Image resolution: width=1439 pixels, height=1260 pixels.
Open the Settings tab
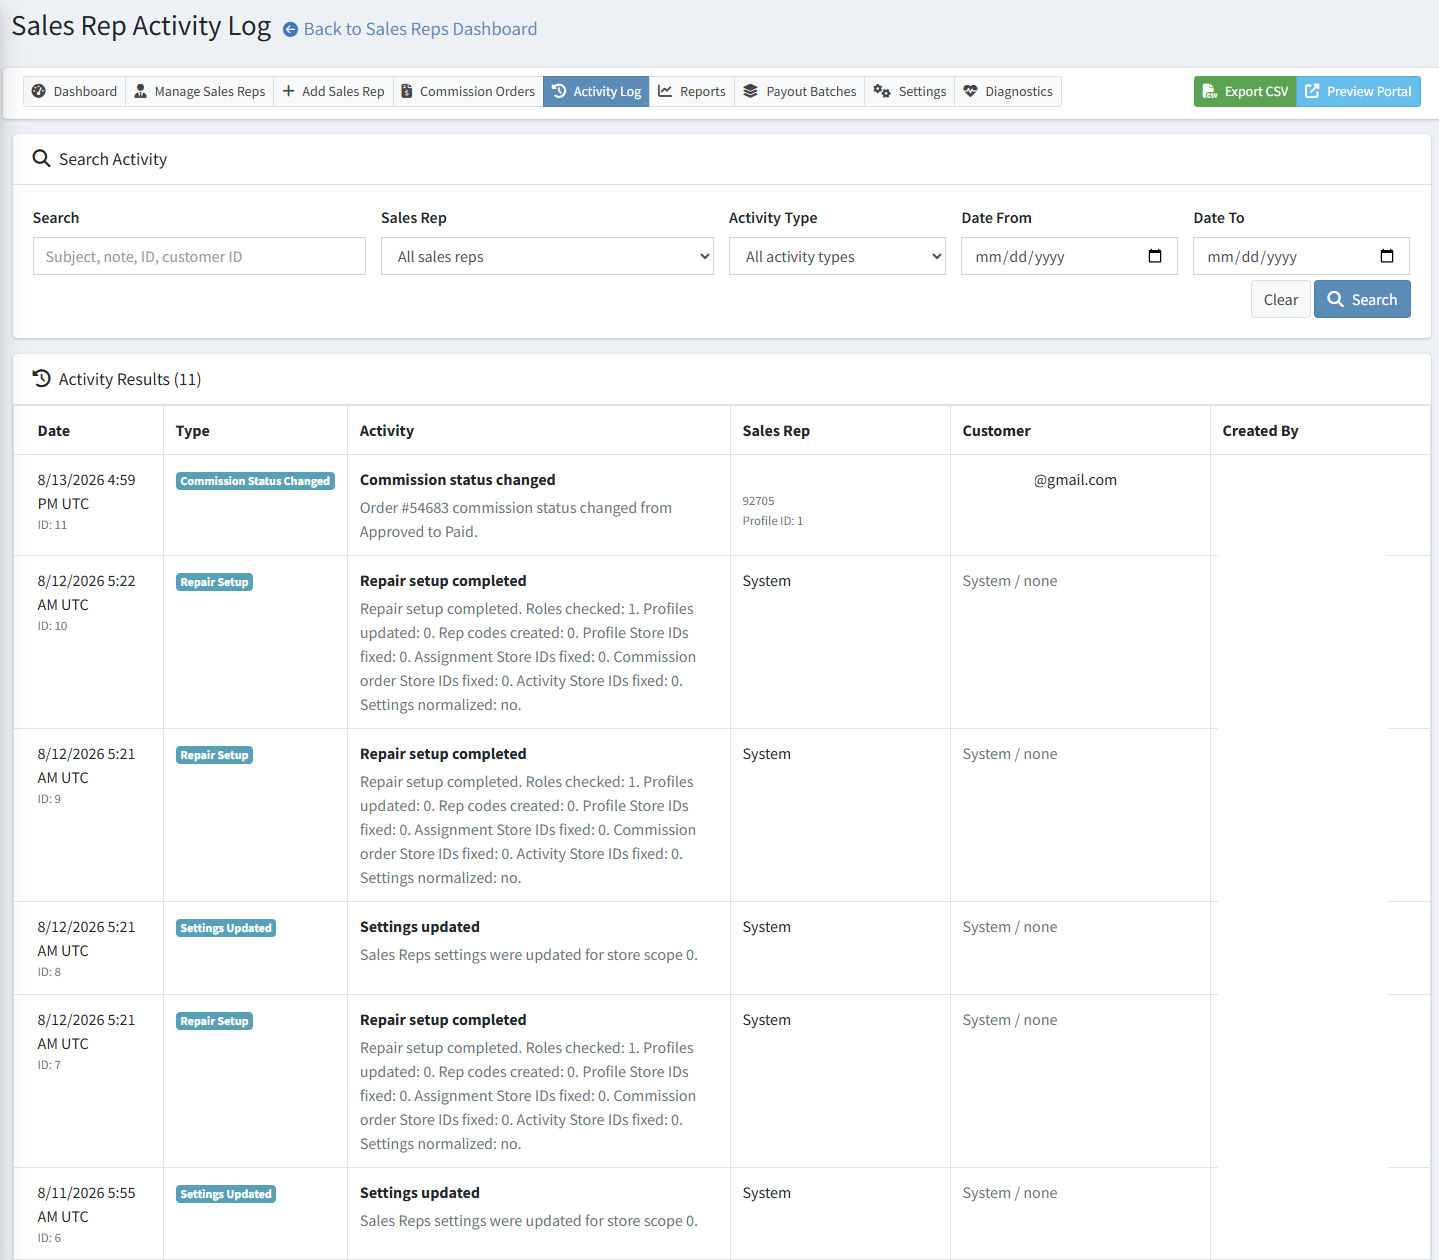[910, 91]
